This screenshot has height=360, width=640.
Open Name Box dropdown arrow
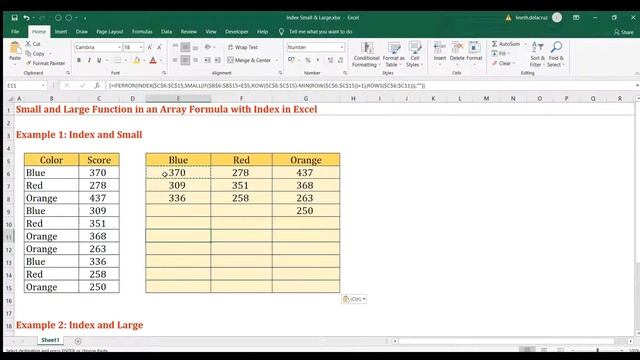click(43, 85)
